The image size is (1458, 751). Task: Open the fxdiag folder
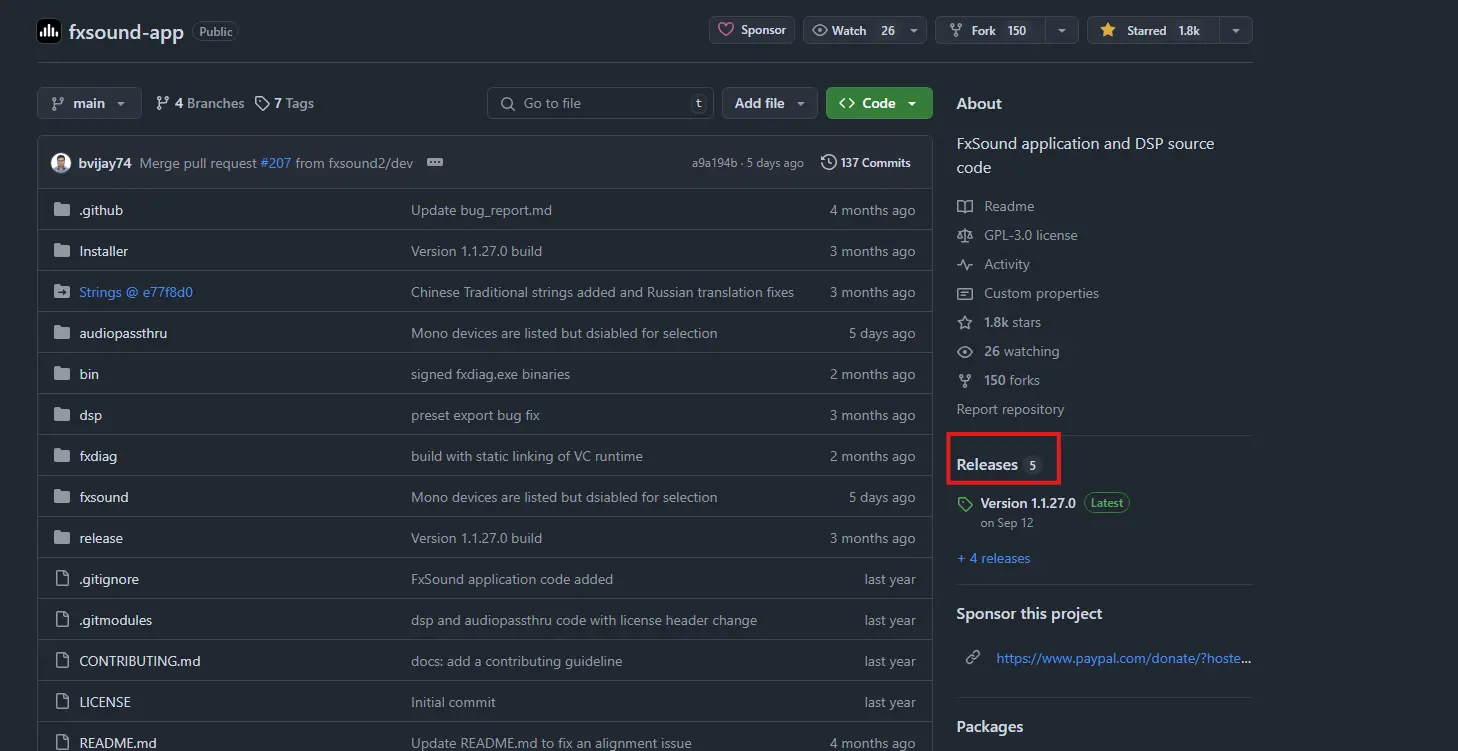98,456
